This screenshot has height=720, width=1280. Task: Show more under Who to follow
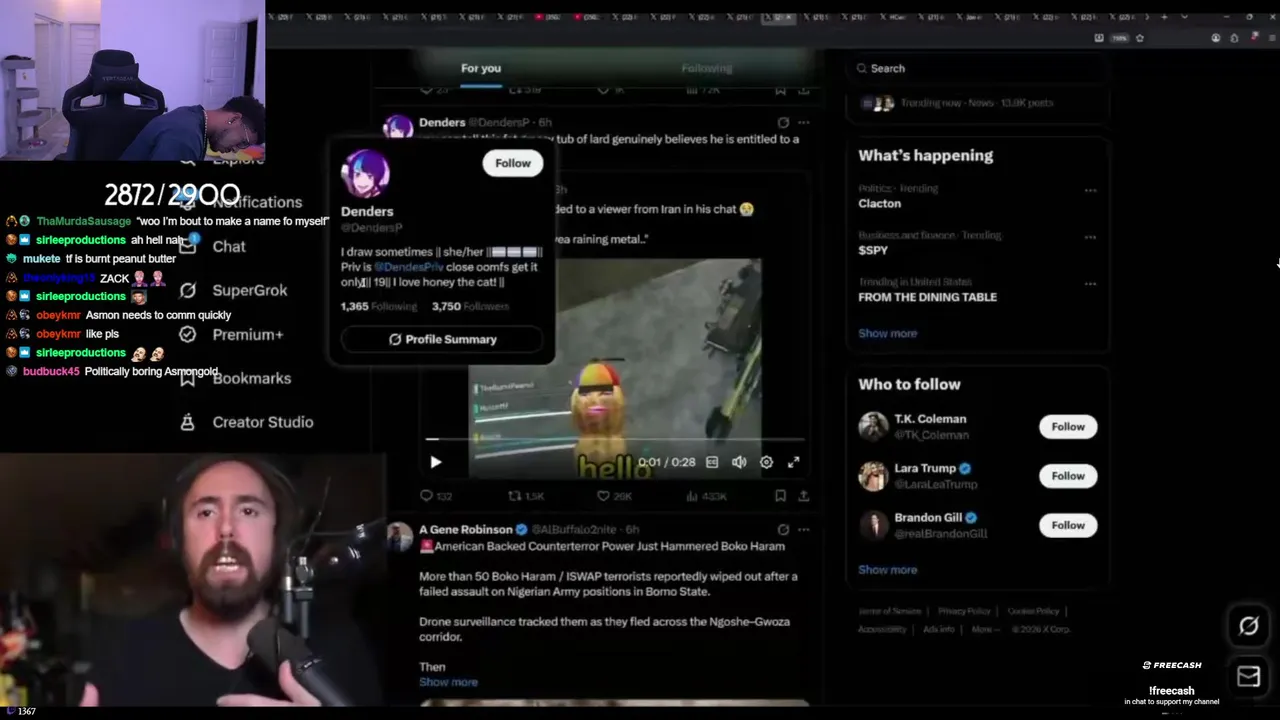pos(887,569)
